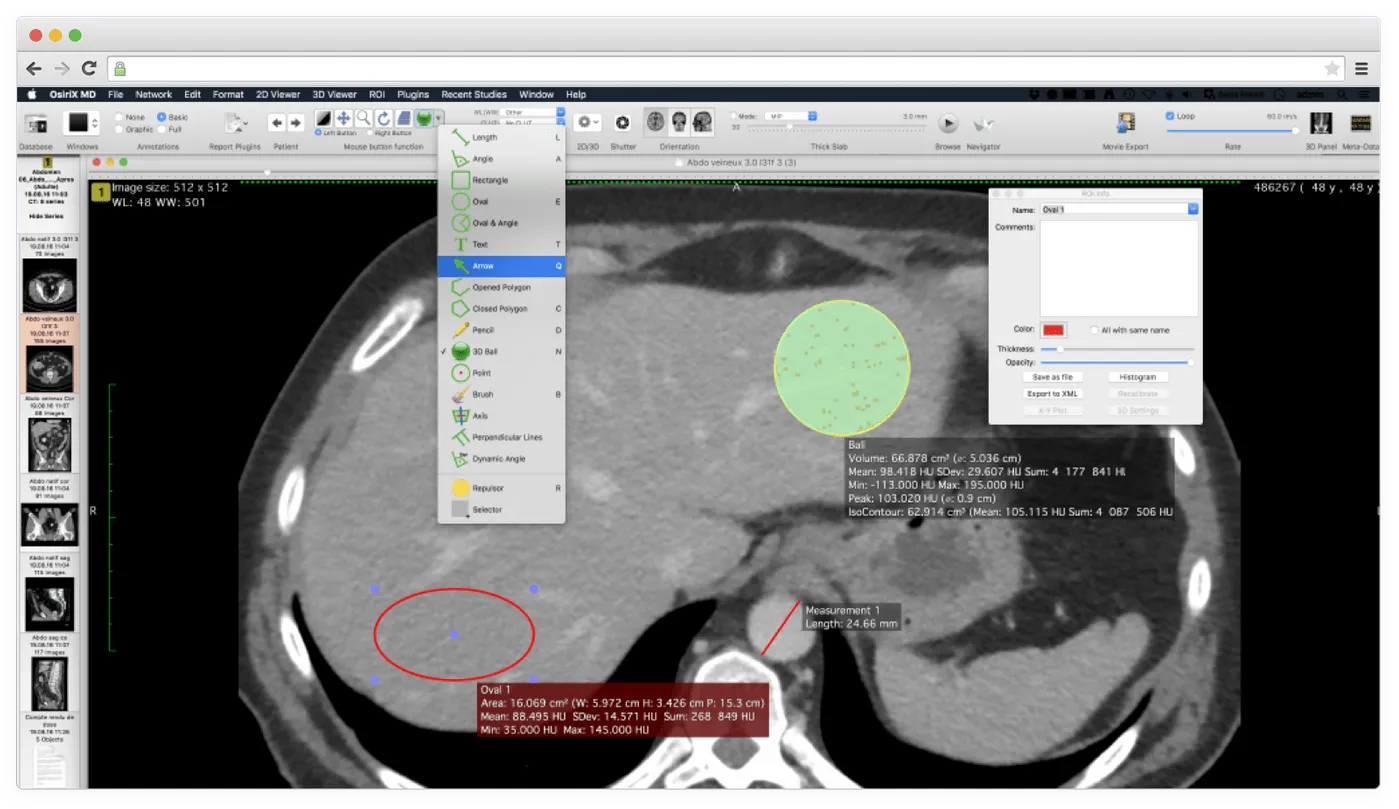Open WL/WW preset dropdown

pyautogui.click(x=534, y=112)
